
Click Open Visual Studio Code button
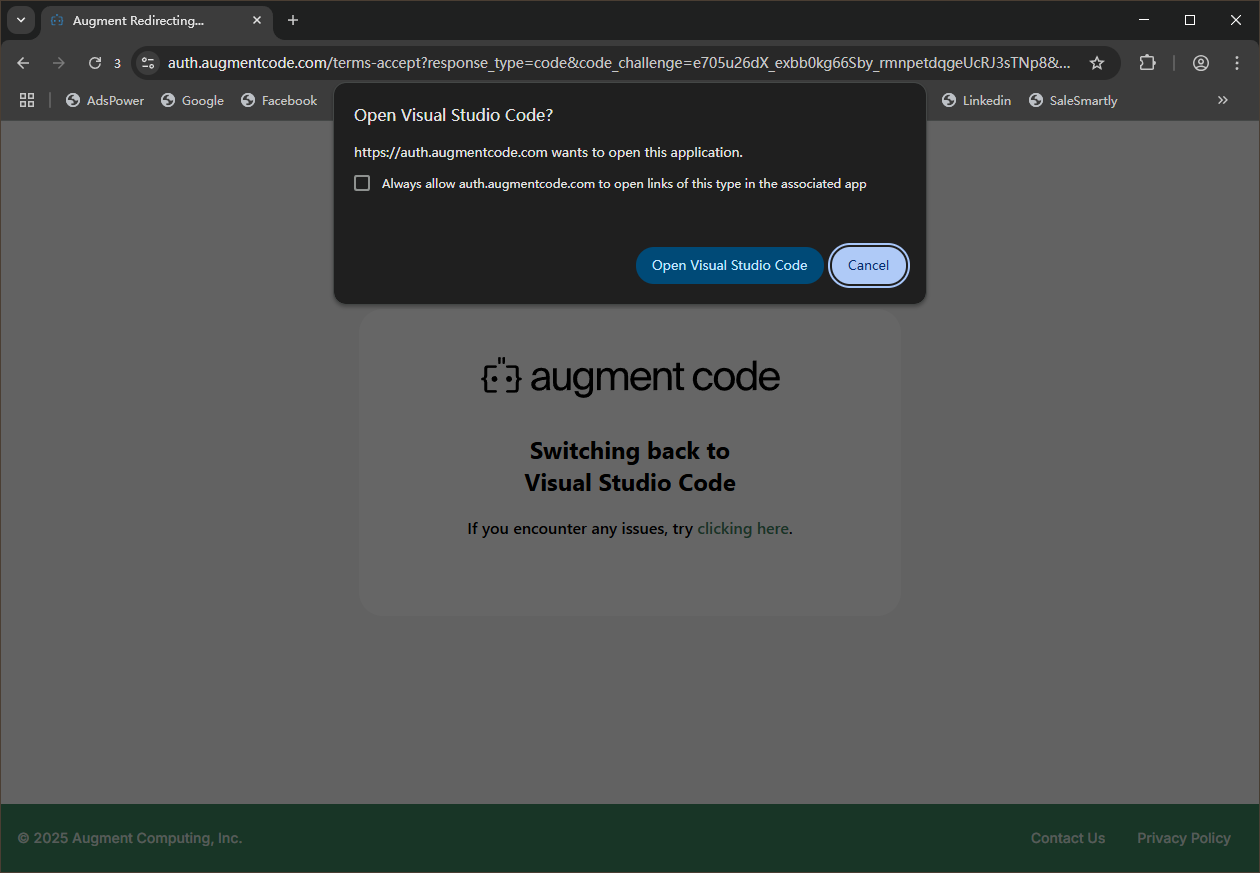click(729, 265)
